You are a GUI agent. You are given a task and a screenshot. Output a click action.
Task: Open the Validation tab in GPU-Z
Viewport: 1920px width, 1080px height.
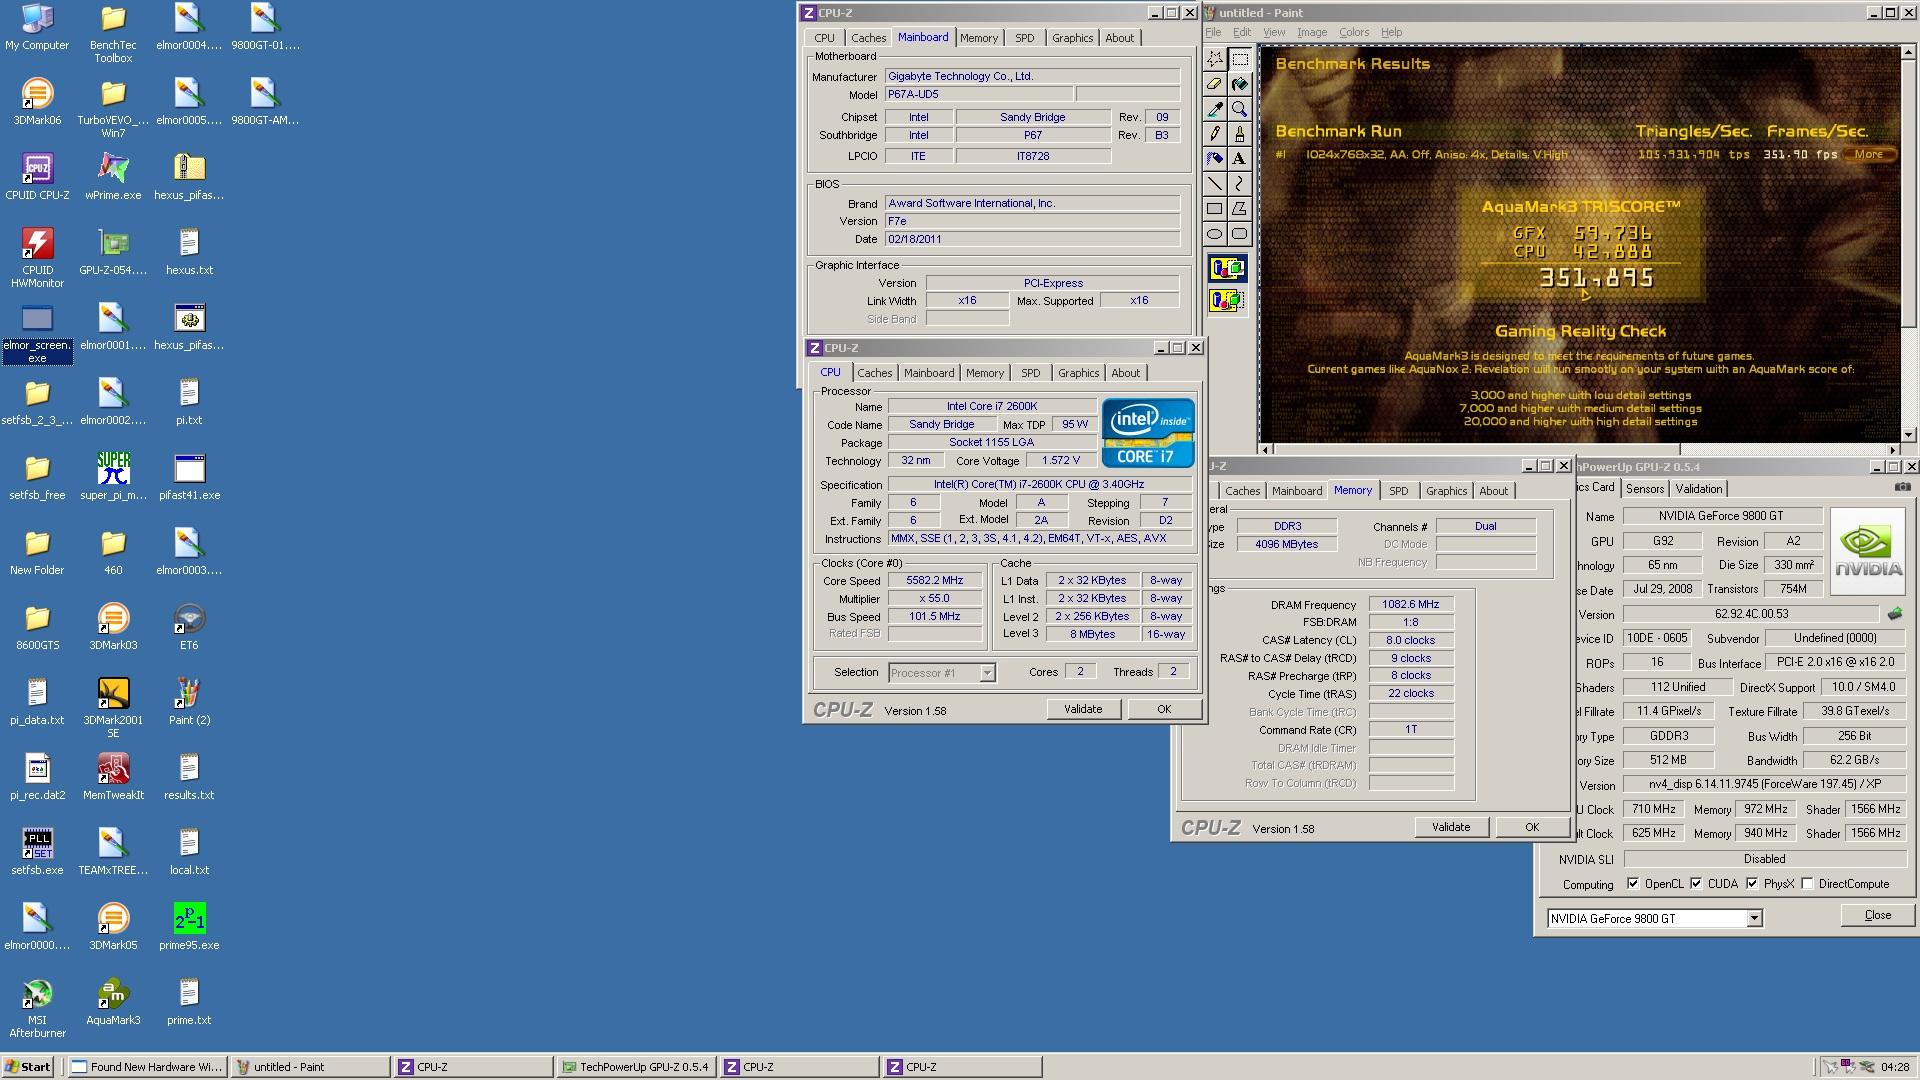(x=1699, y=489)
